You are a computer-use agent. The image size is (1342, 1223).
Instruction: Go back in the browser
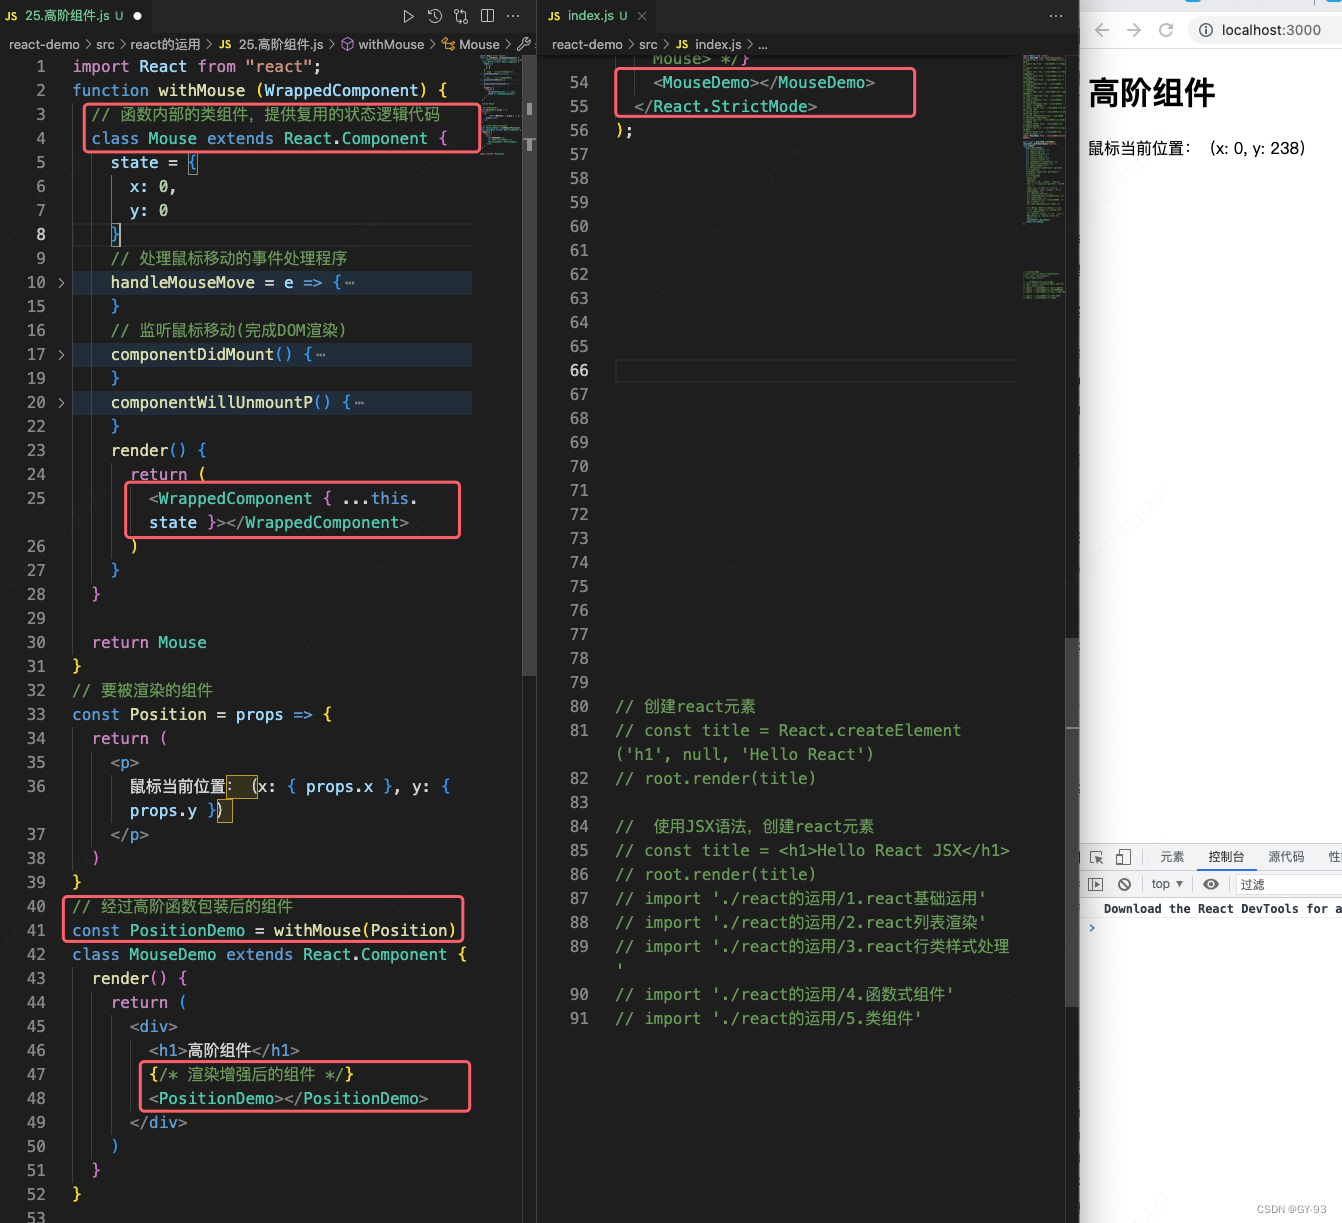pos(1102,30)
